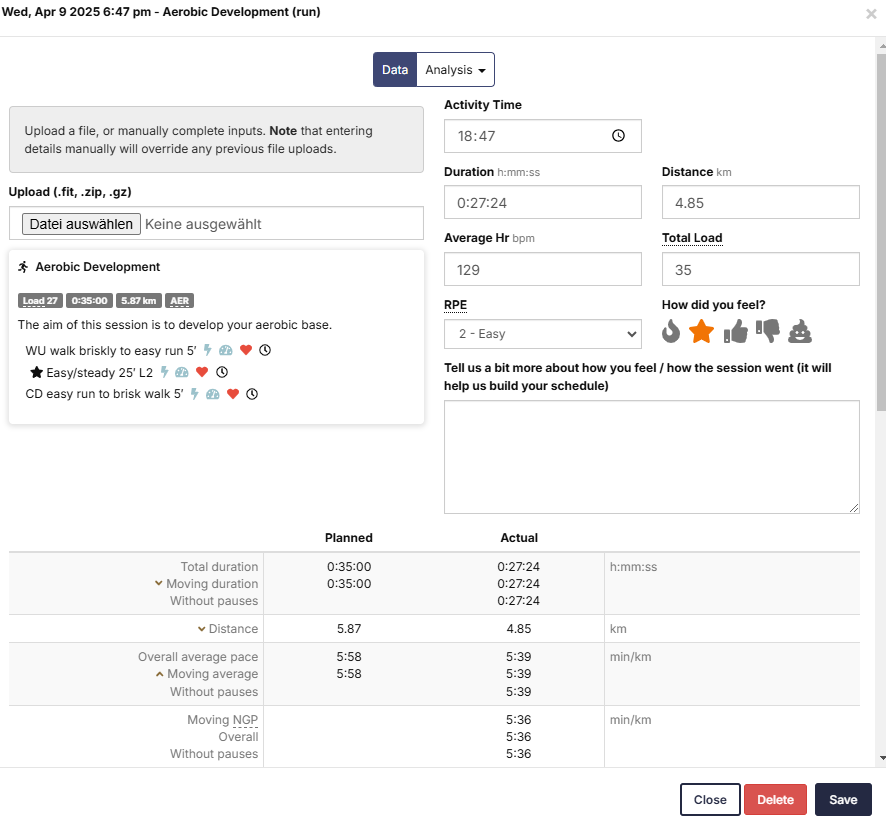
Task: Click the lightning icon on Easy/steady step
Action: (x=165, y=372)
